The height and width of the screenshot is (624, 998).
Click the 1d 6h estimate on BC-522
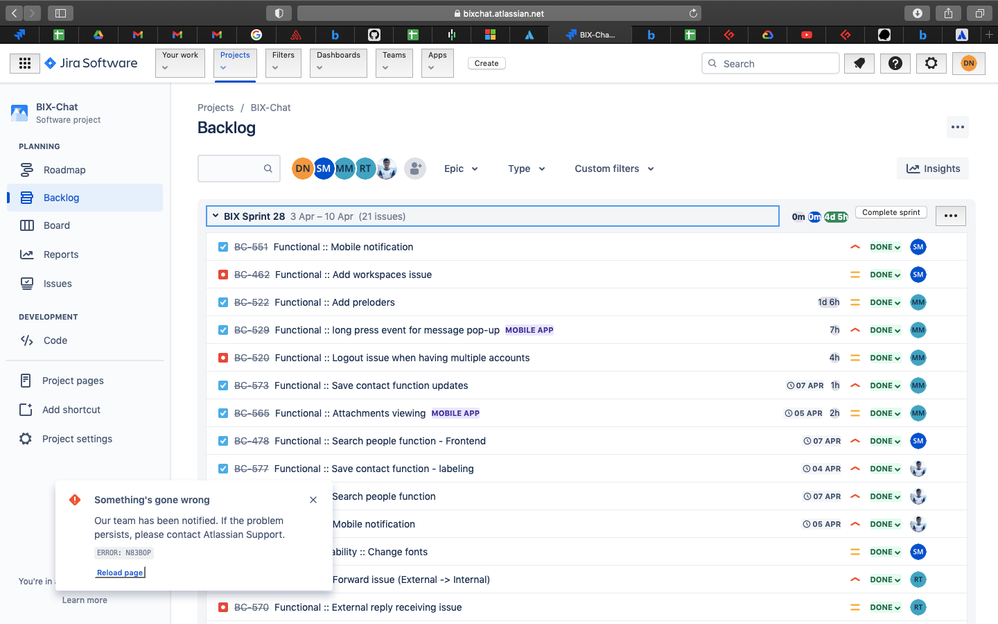[x=828, y=302]
